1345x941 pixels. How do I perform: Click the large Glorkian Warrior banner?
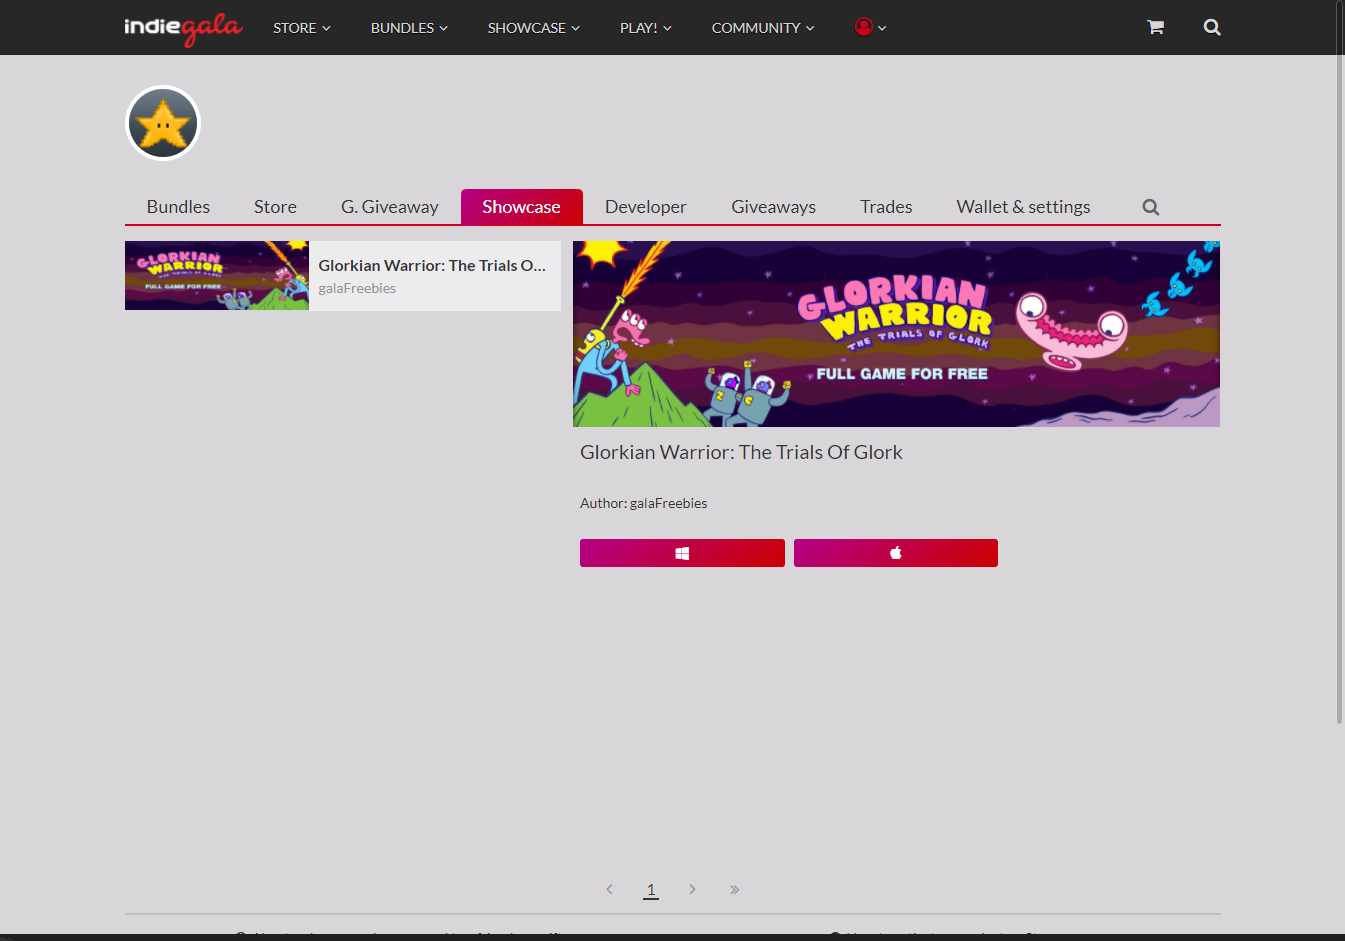coord(896,334)
